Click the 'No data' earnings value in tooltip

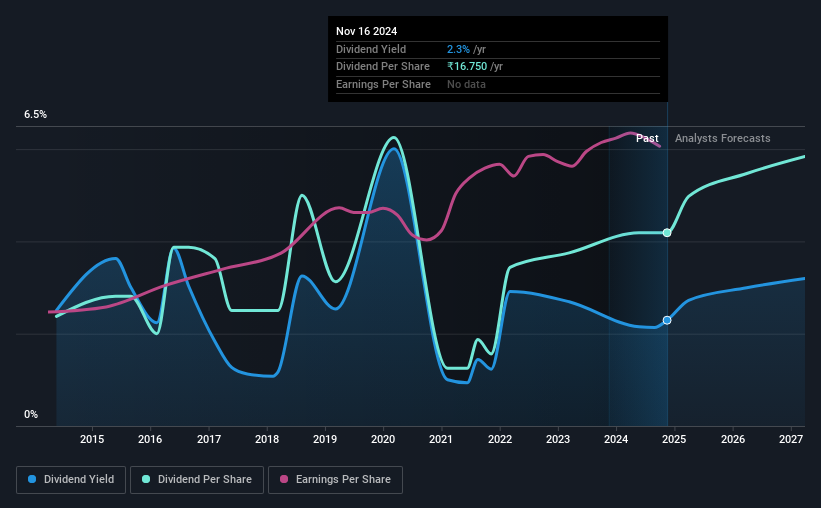coord(466,84)
